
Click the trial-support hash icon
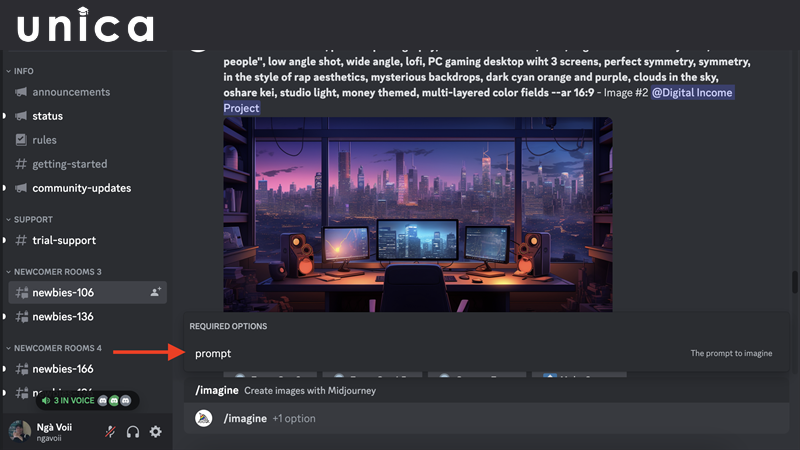coord(21,240)
